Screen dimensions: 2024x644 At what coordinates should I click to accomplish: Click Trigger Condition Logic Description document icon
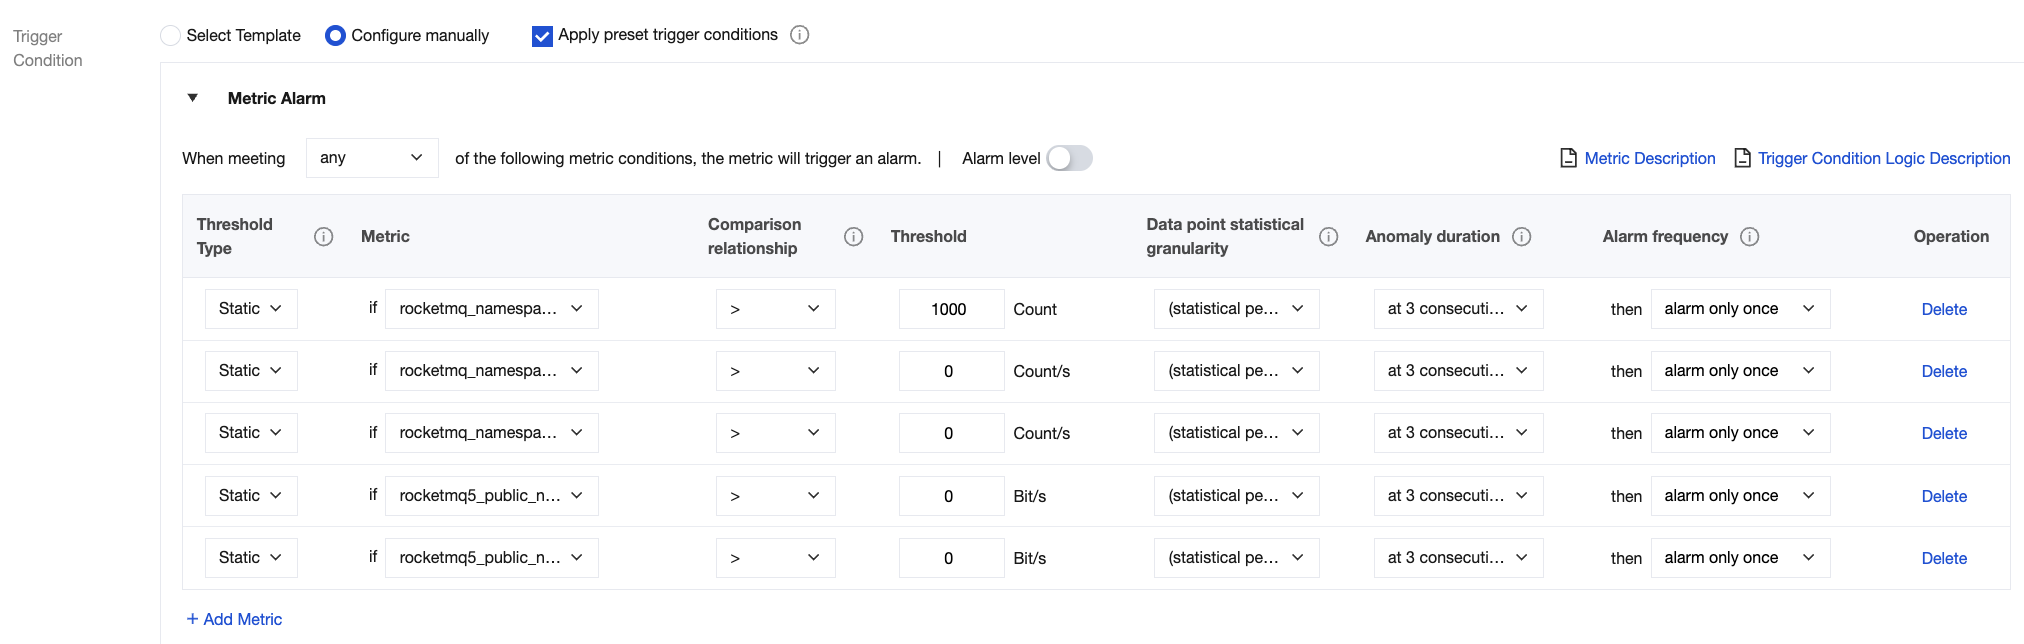(x=1742, y=158)
